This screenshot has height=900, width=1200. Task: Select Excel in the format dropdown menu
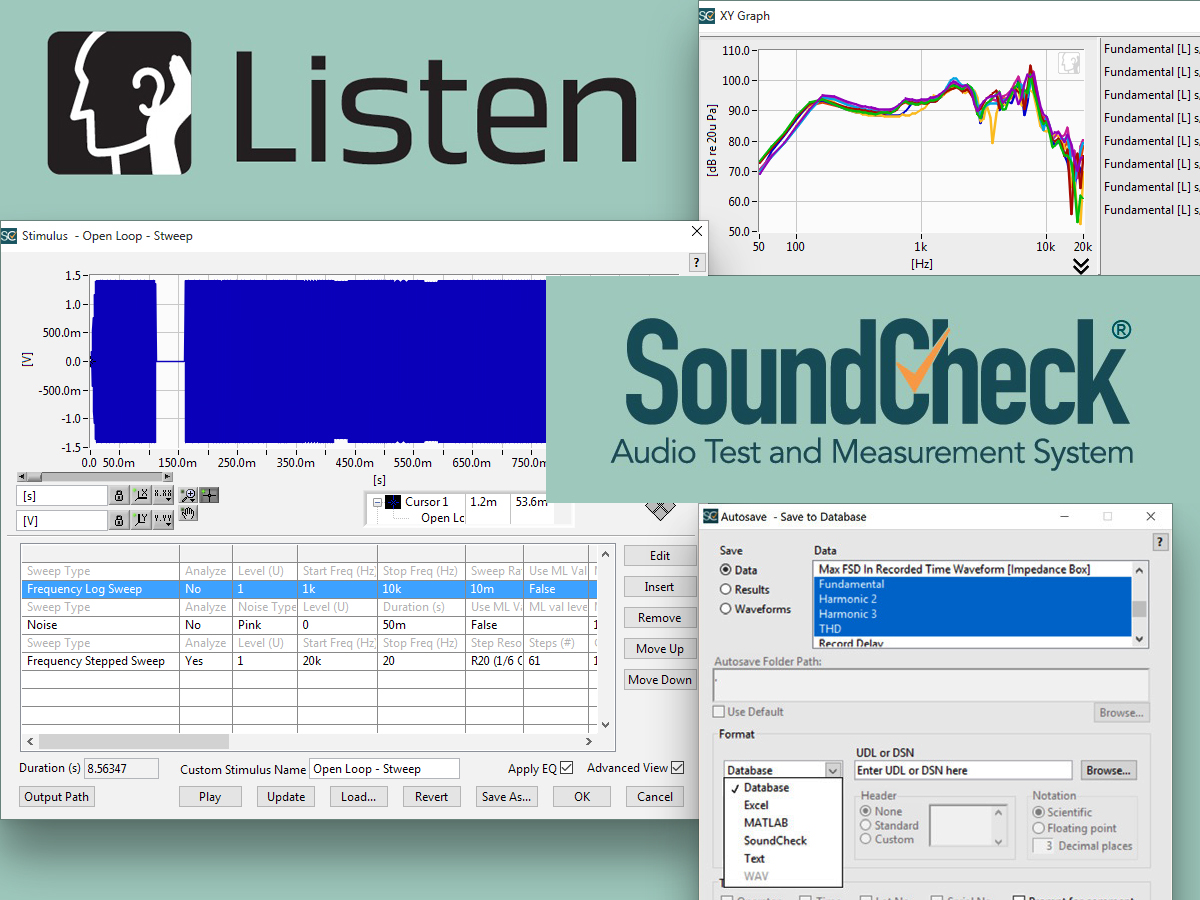pos(758,806)
